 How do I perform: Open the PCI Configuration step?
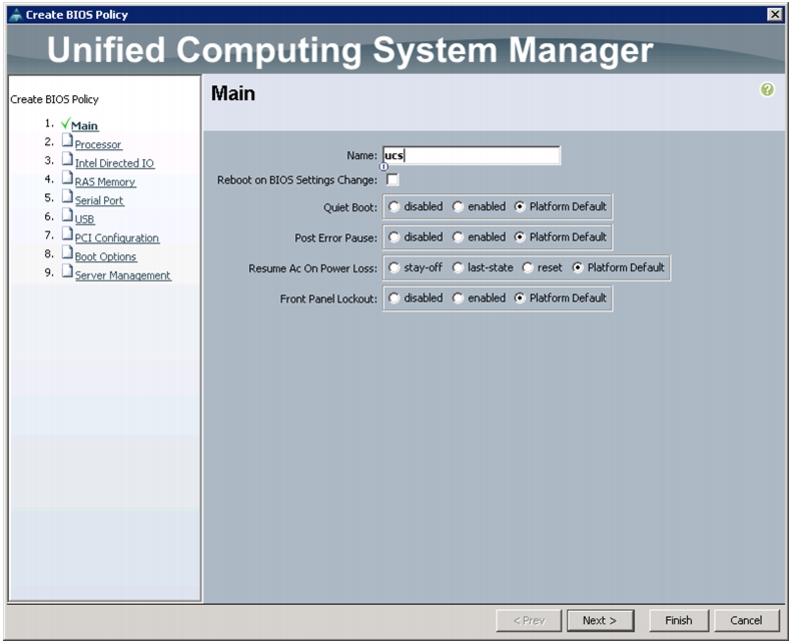[117, 238]
